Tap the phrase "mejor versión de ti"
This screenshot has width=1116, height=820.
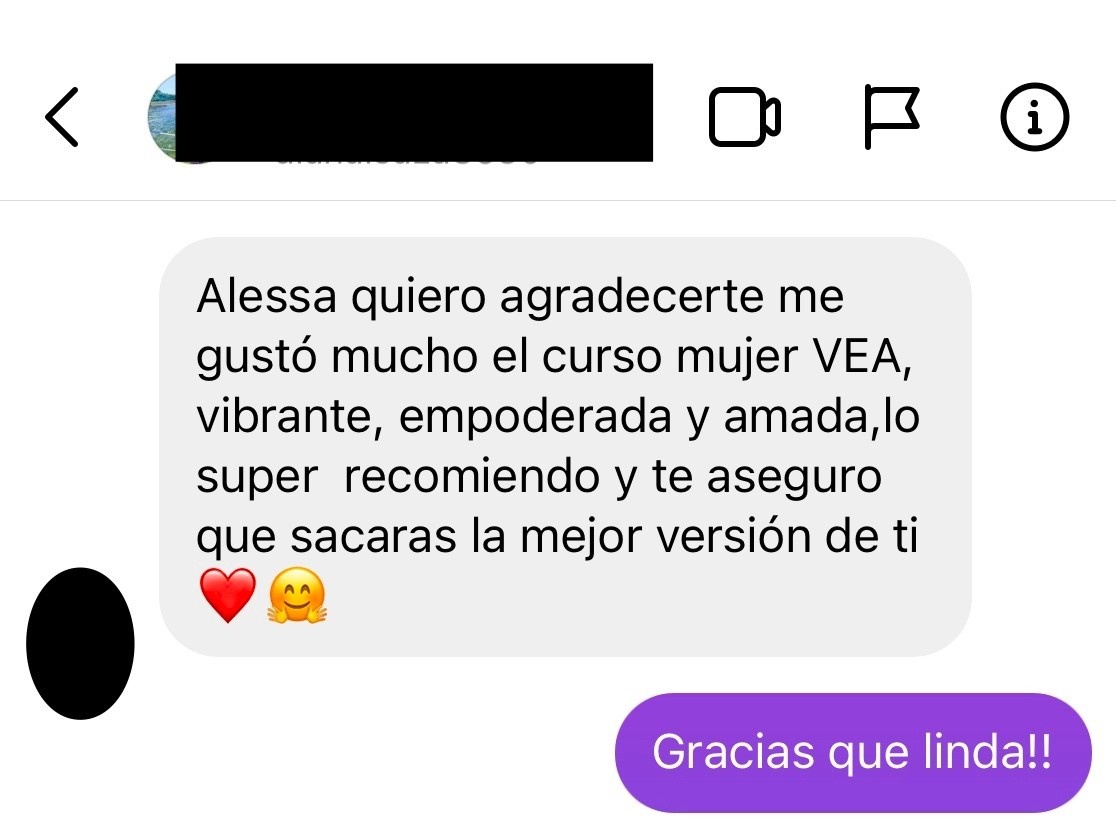coord(719,536)
